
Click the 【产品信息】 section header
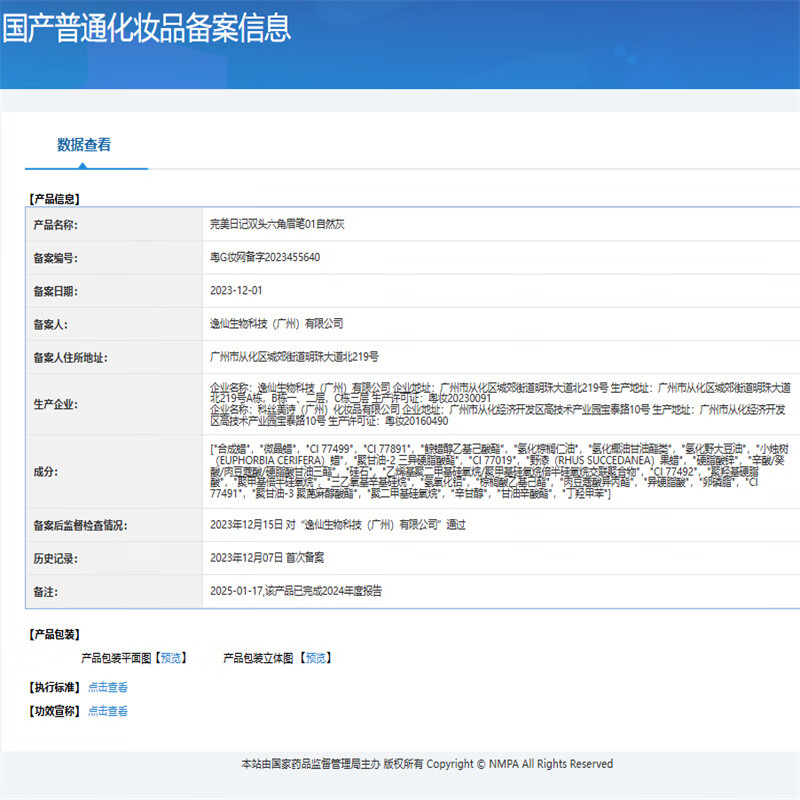coord(55,200)
